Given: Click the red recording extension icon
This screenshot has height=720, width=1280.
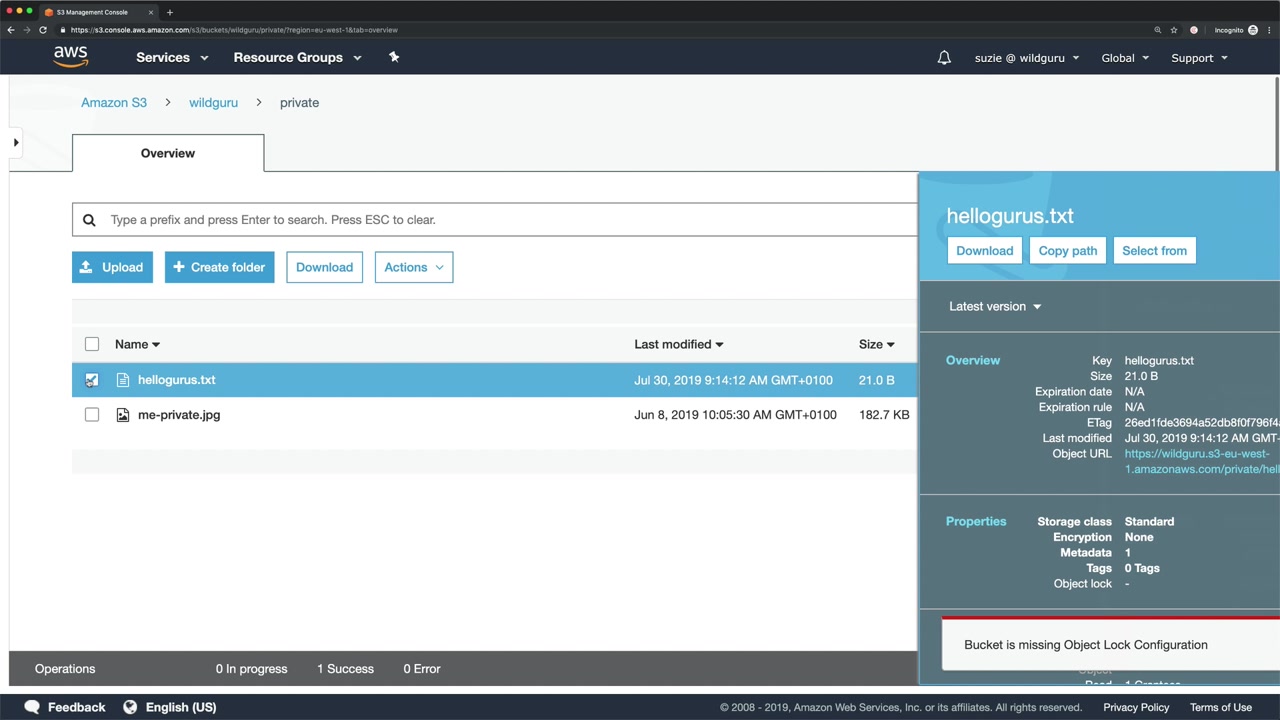Looking at the screenshot, I should click(x=1194, y=30).
